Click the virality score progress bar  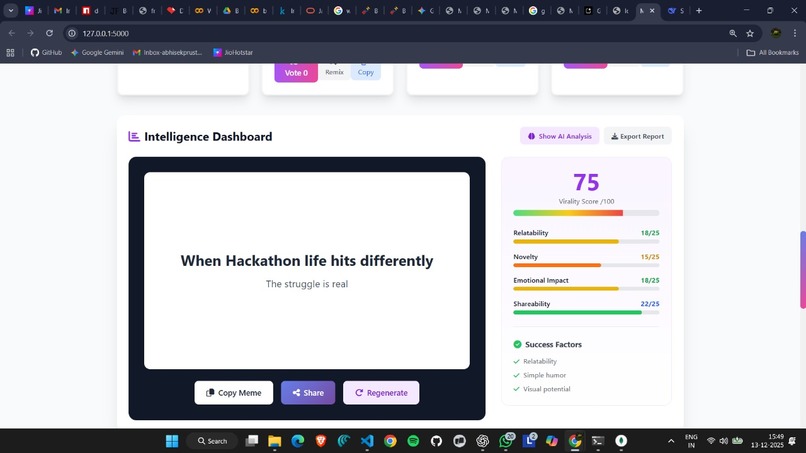586,213
